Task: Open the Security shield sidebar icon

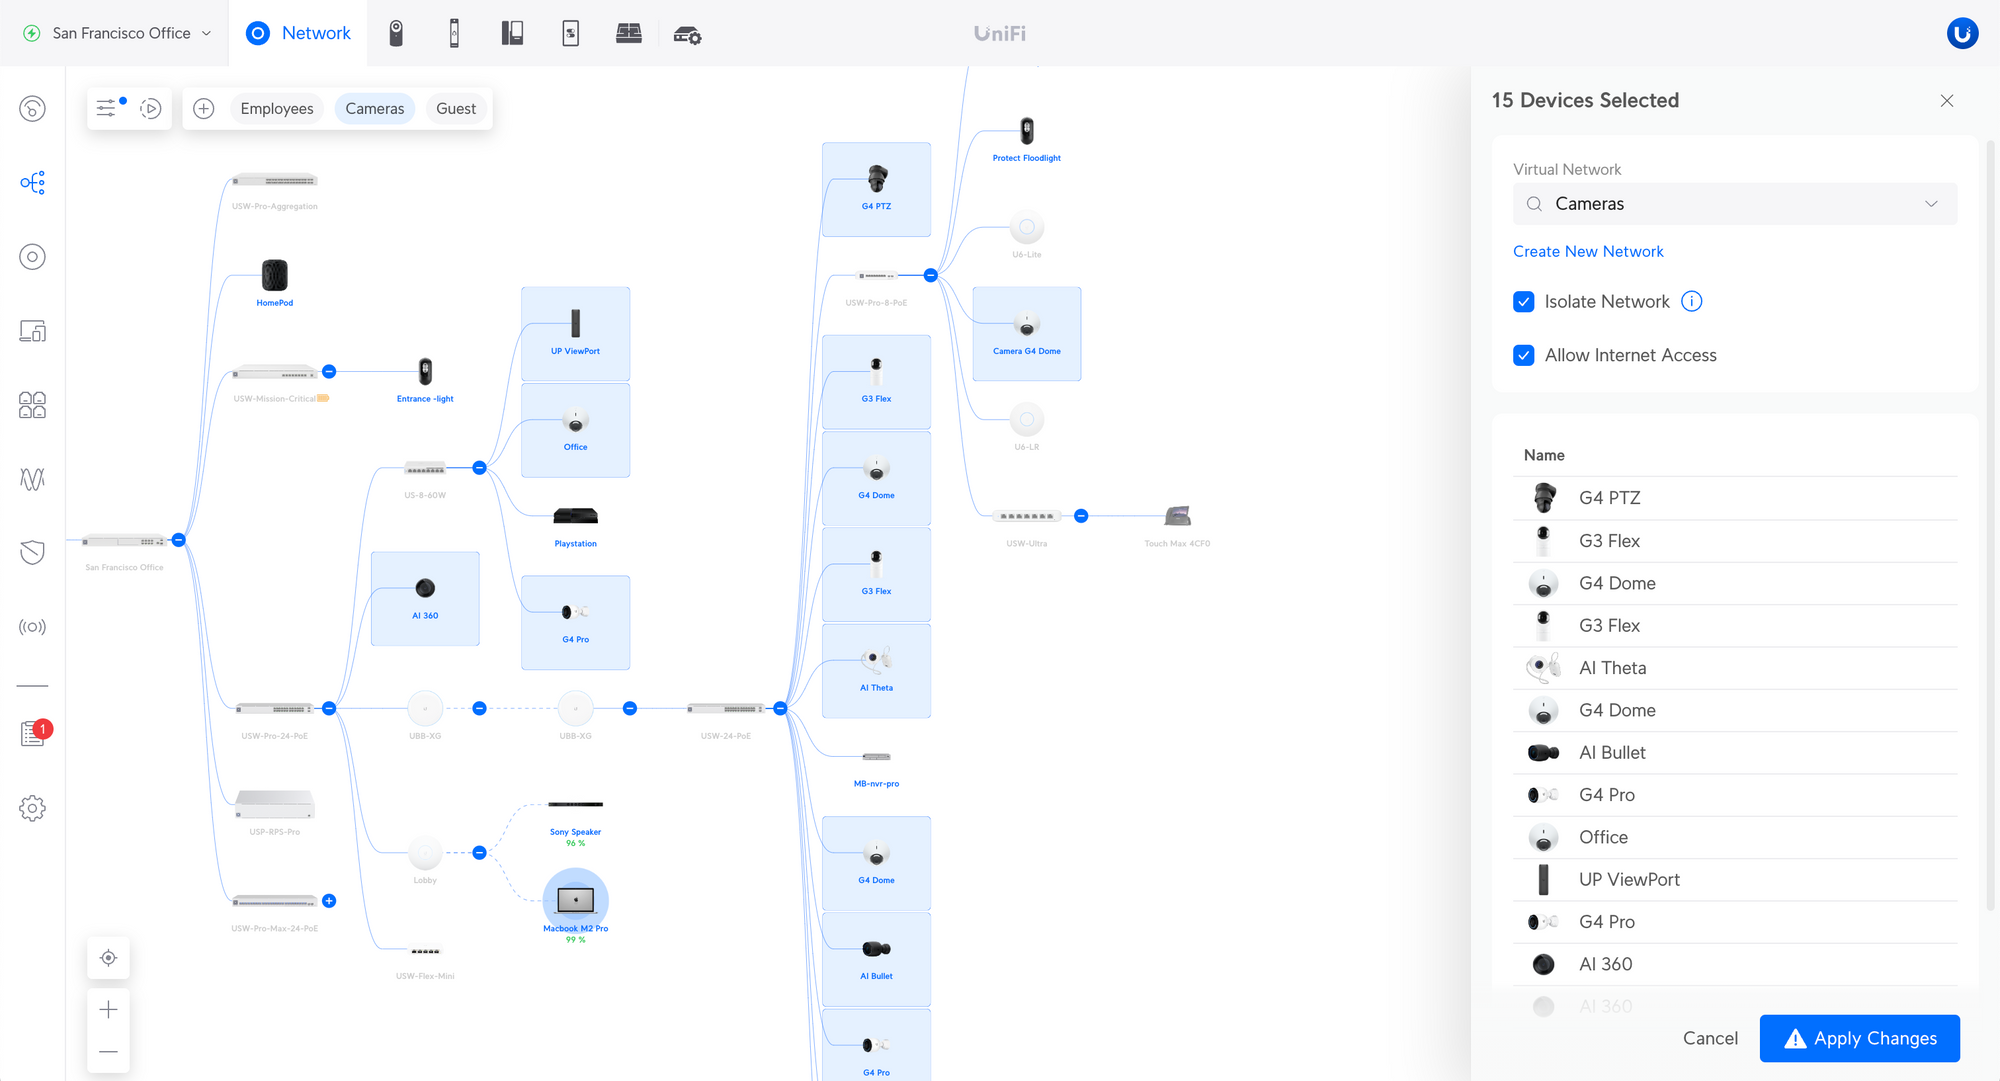Action: 32,553
